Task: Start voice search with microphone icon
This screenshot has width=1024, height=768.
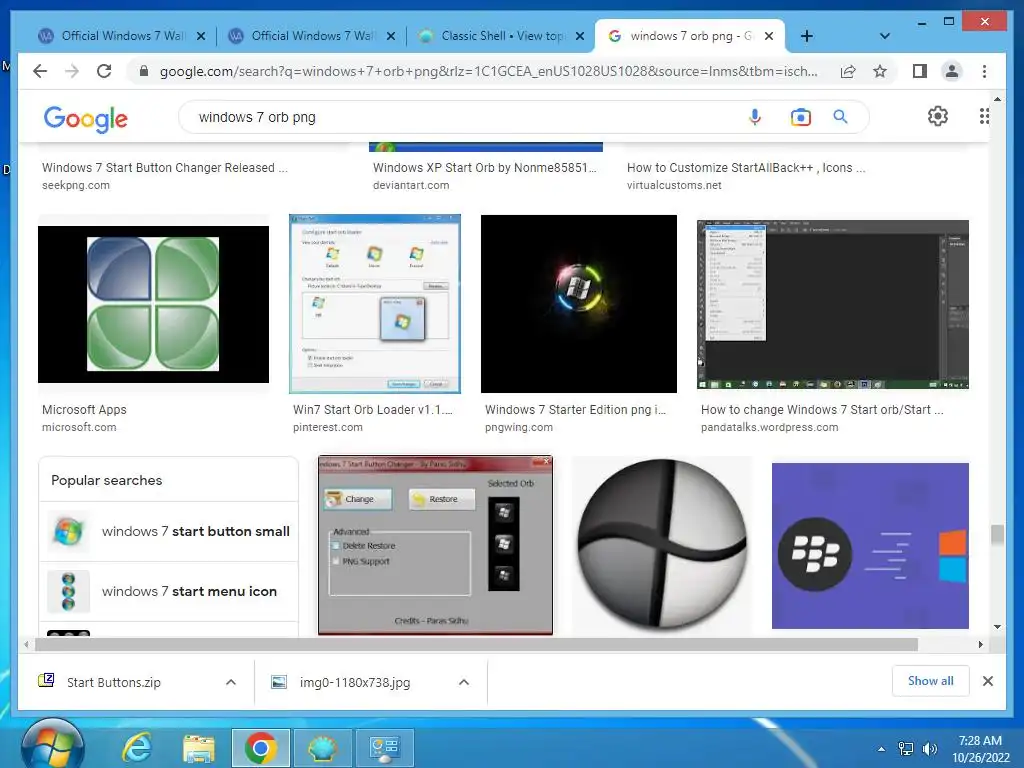Action: coord(754,117)
